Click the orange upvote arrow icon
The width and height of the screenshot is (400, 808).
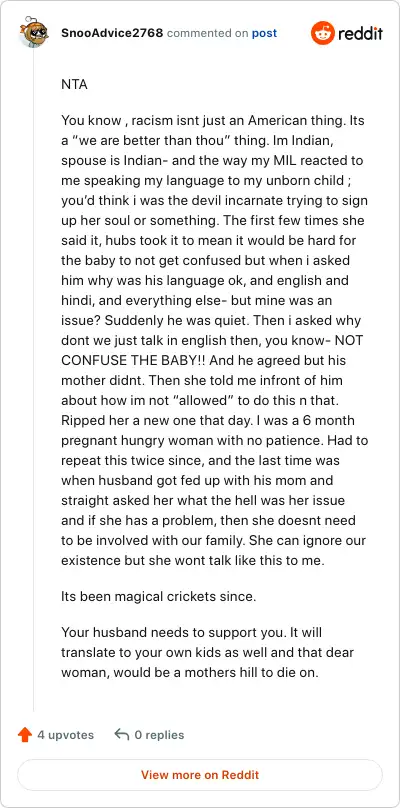[25, 734]
